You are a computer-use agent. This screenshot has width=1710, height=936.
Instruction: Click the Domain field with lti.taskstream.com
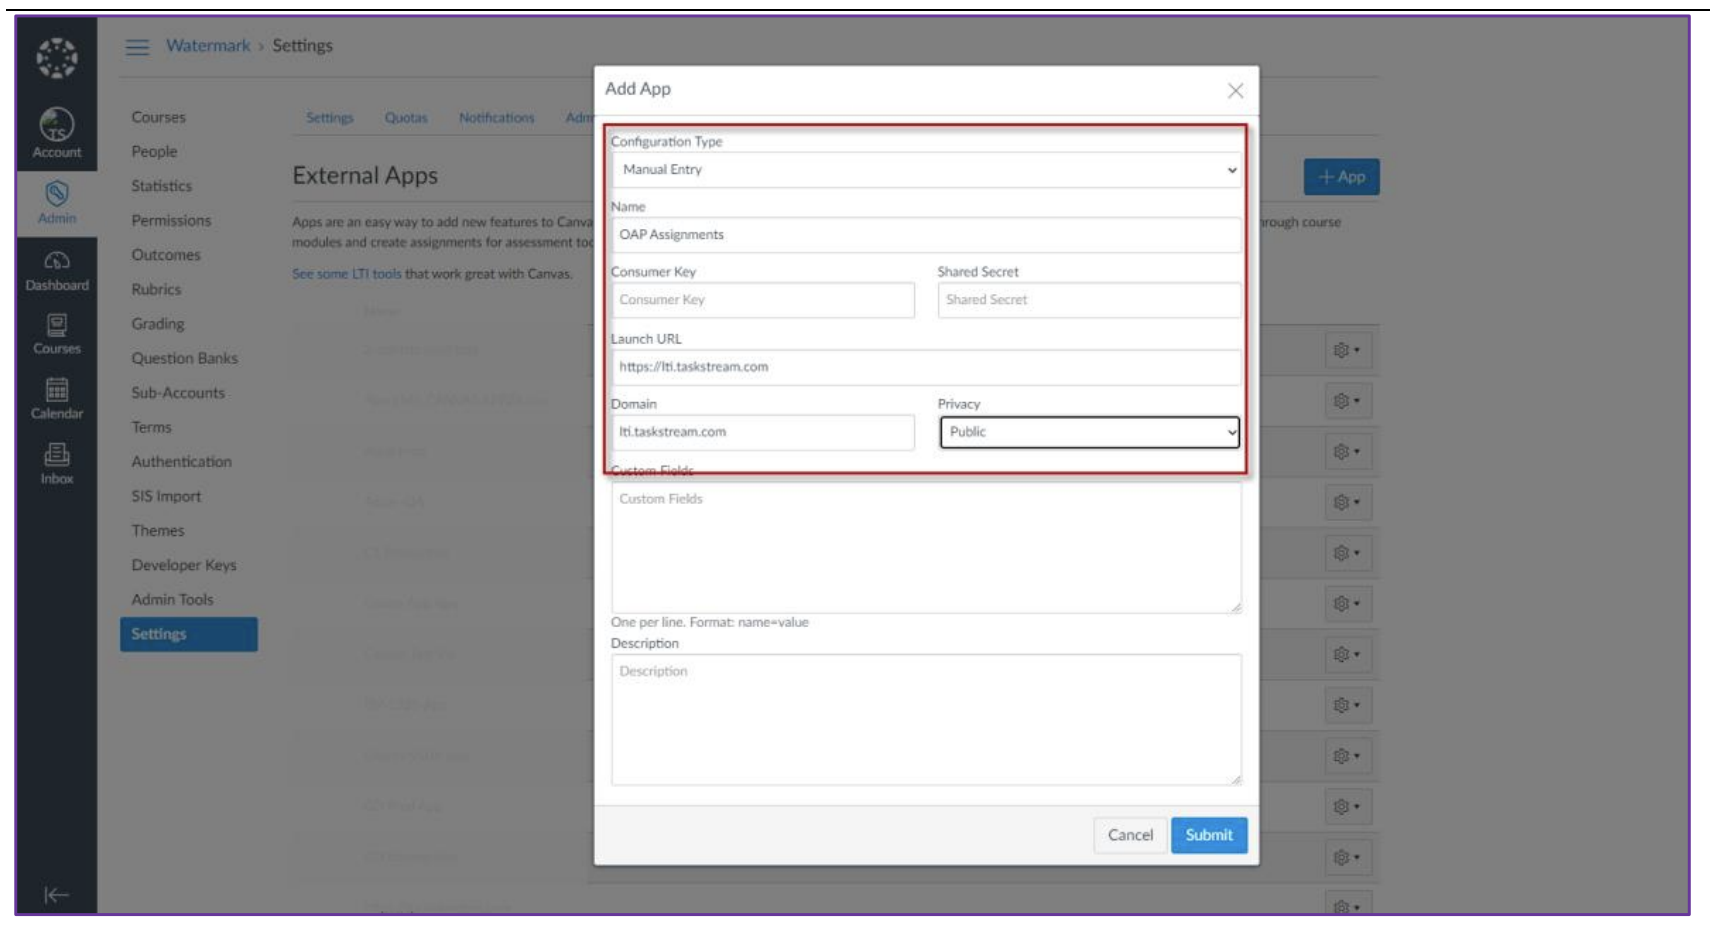click(763, 432)
